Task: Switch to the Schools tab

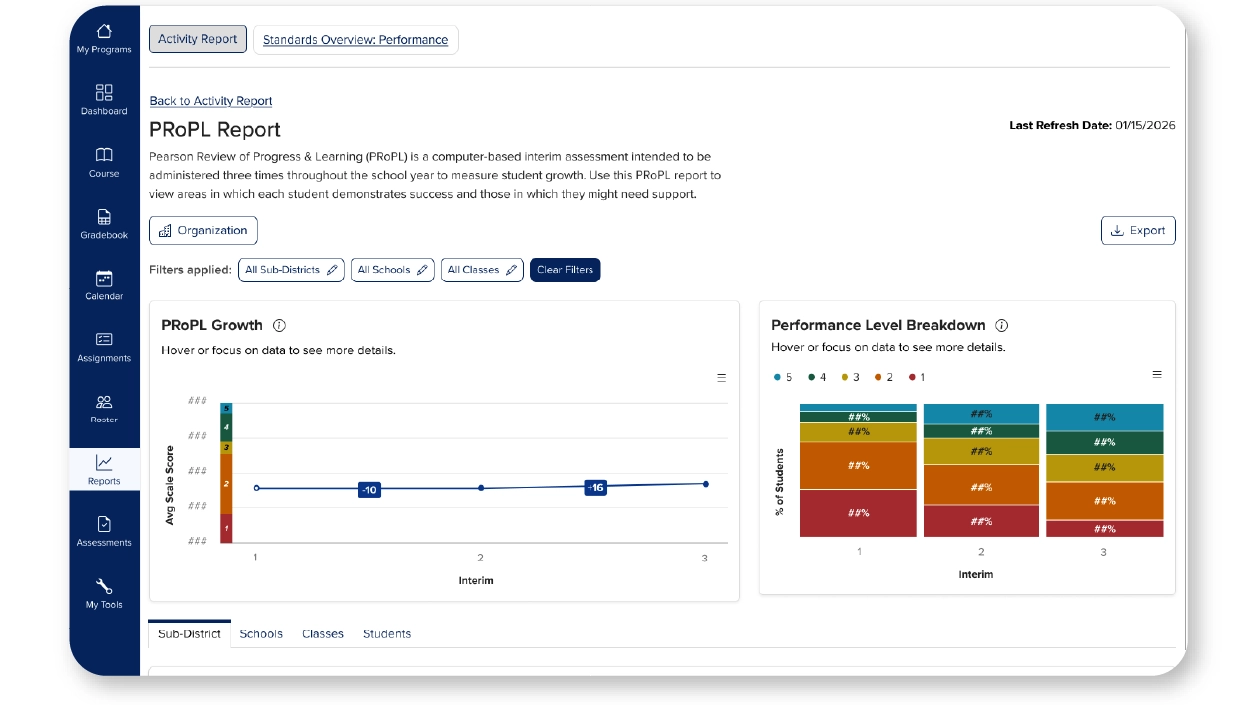Action: tap(261, 634)
